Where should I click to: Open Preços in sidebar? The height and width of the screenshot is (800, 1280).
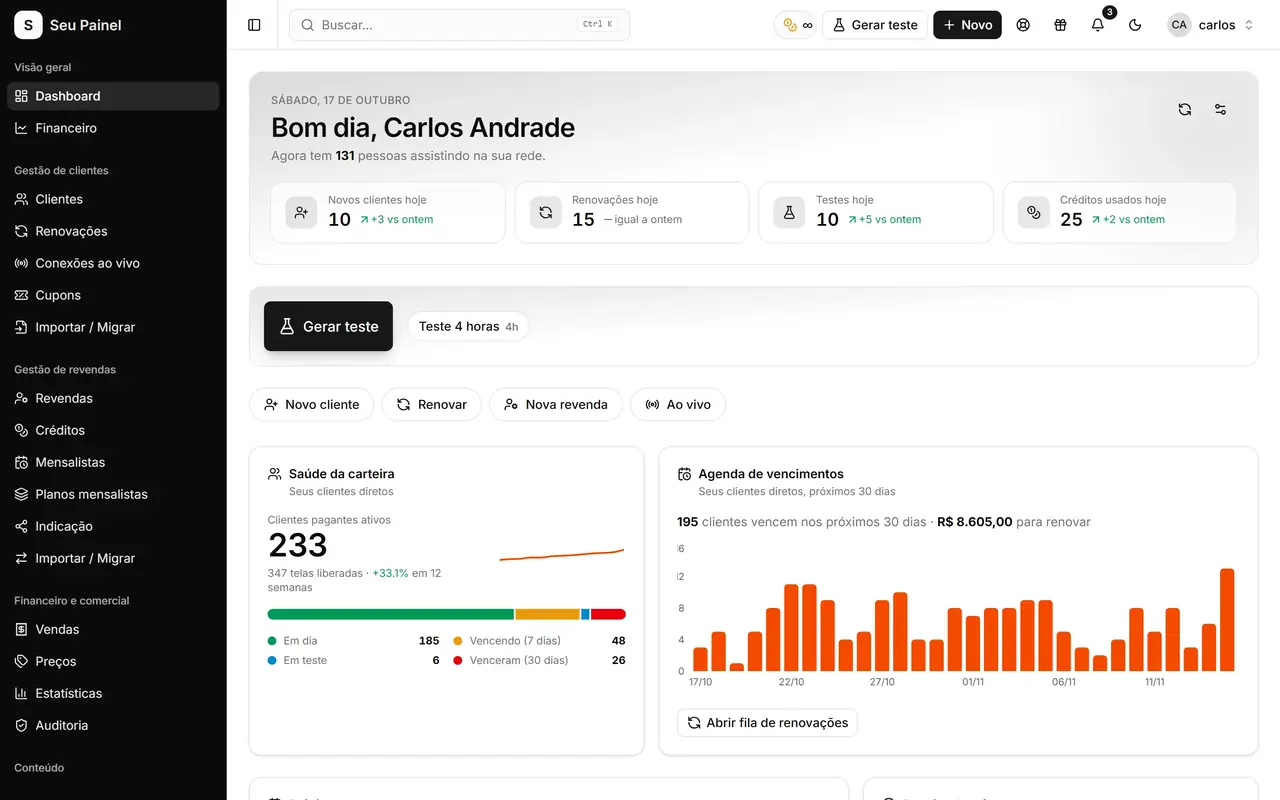tap(113, 661)
